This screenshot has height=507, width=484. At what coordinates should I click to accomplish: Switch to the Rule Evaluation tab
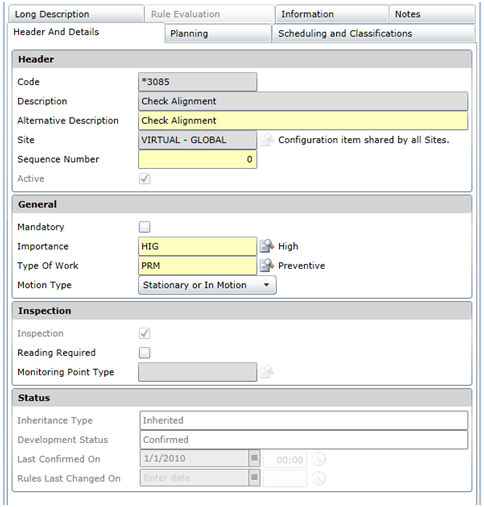tap(210, 14)
